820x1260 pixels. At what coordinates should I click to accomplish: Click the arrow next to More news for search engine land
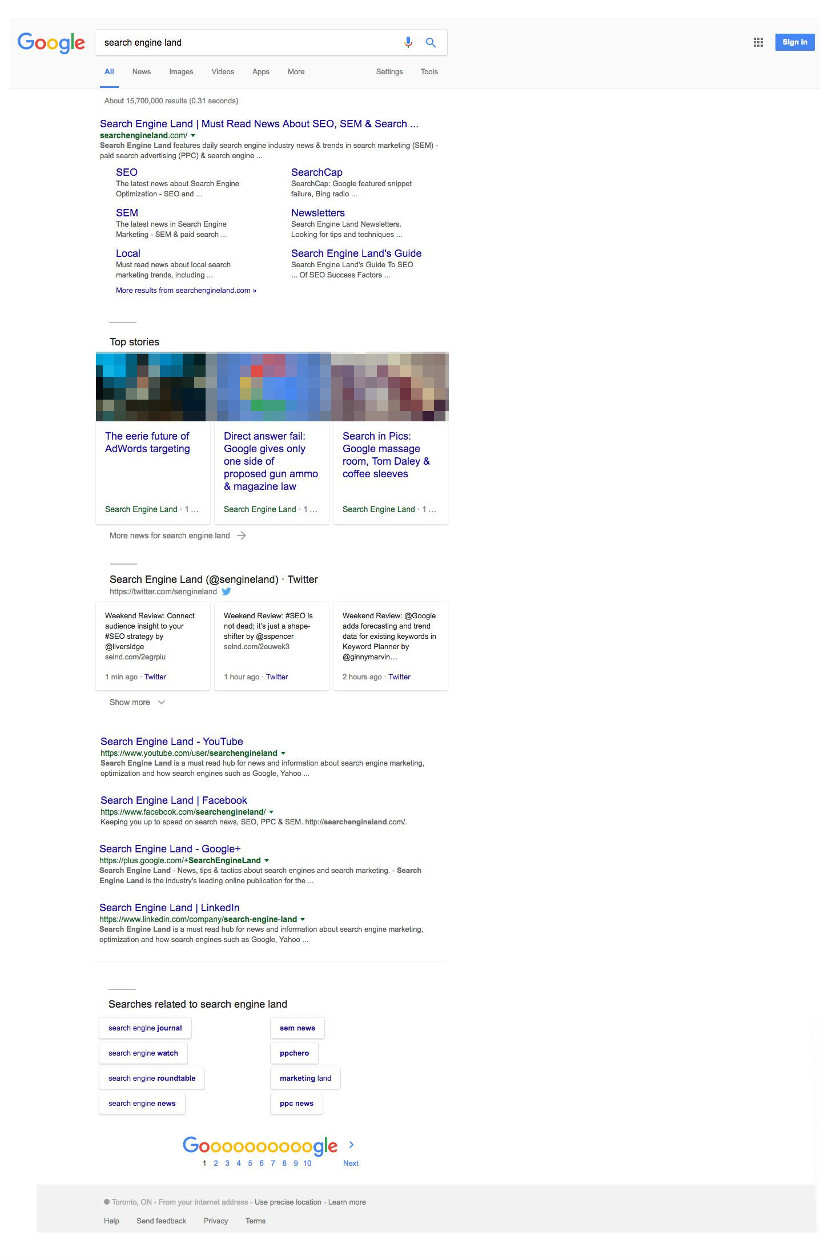tap(240, 535)
